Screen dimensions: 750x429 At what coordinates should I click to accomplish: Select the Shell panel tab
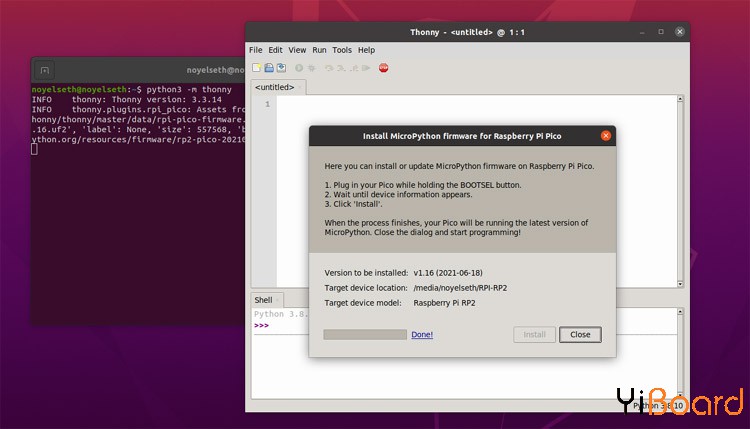coord(263,300)
